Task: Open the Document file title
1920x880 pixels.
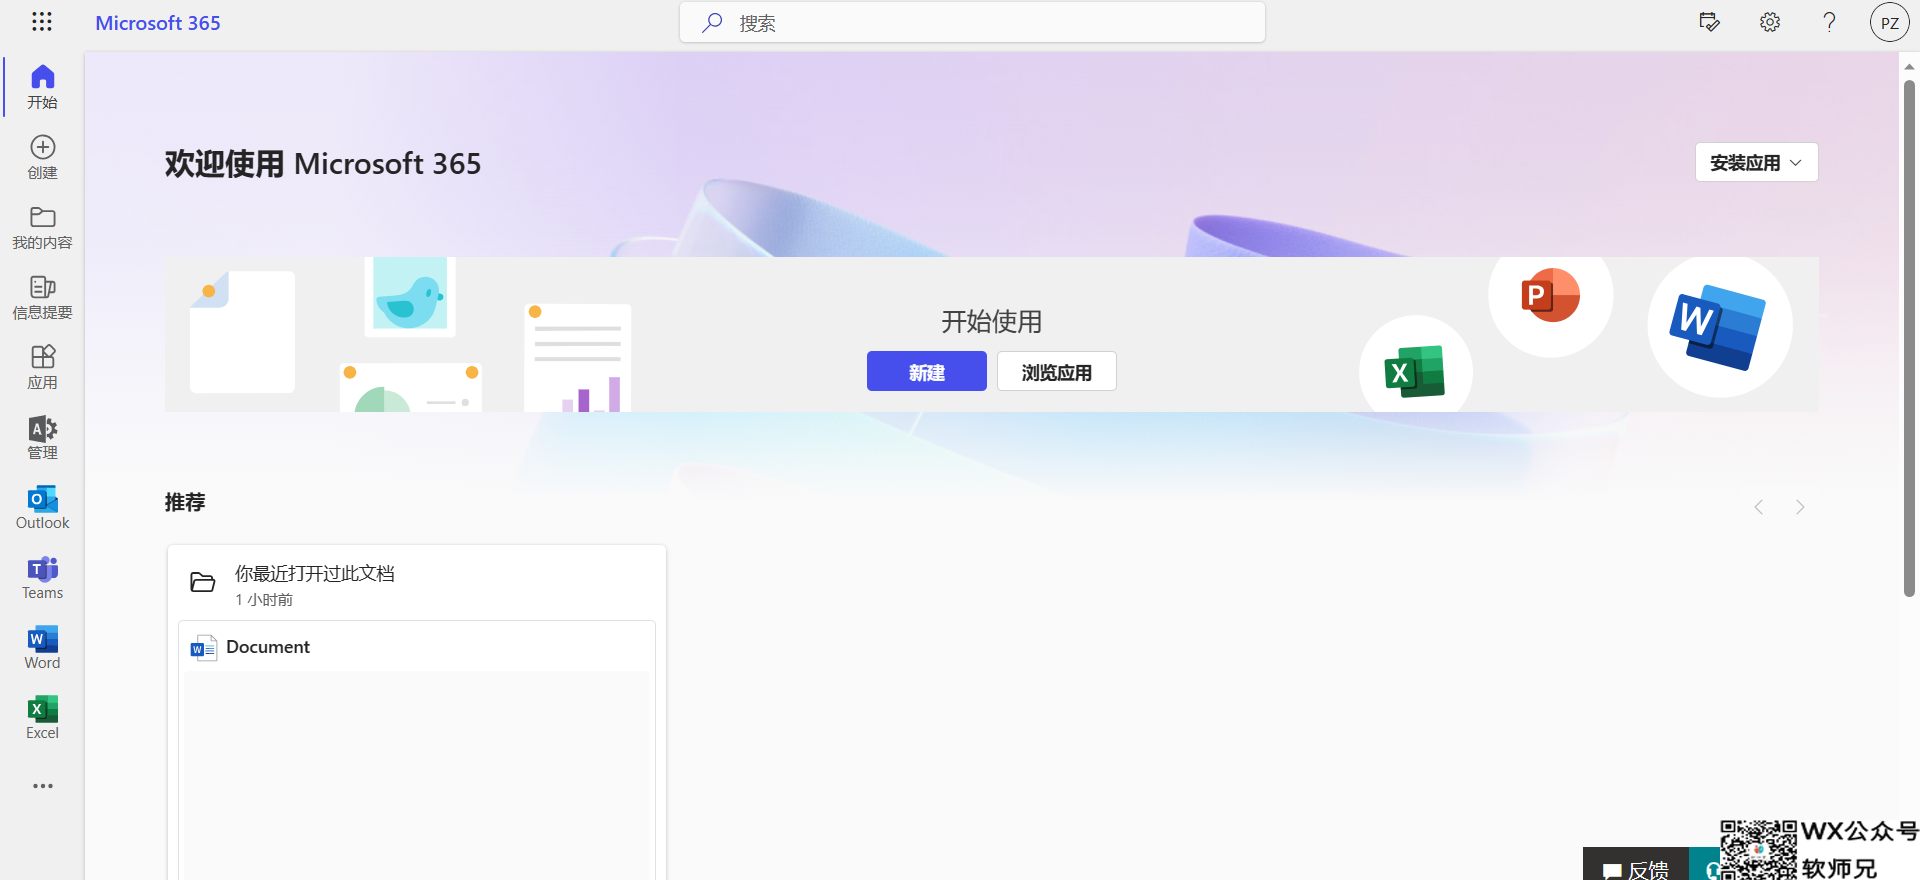Action: coord(268,647)
